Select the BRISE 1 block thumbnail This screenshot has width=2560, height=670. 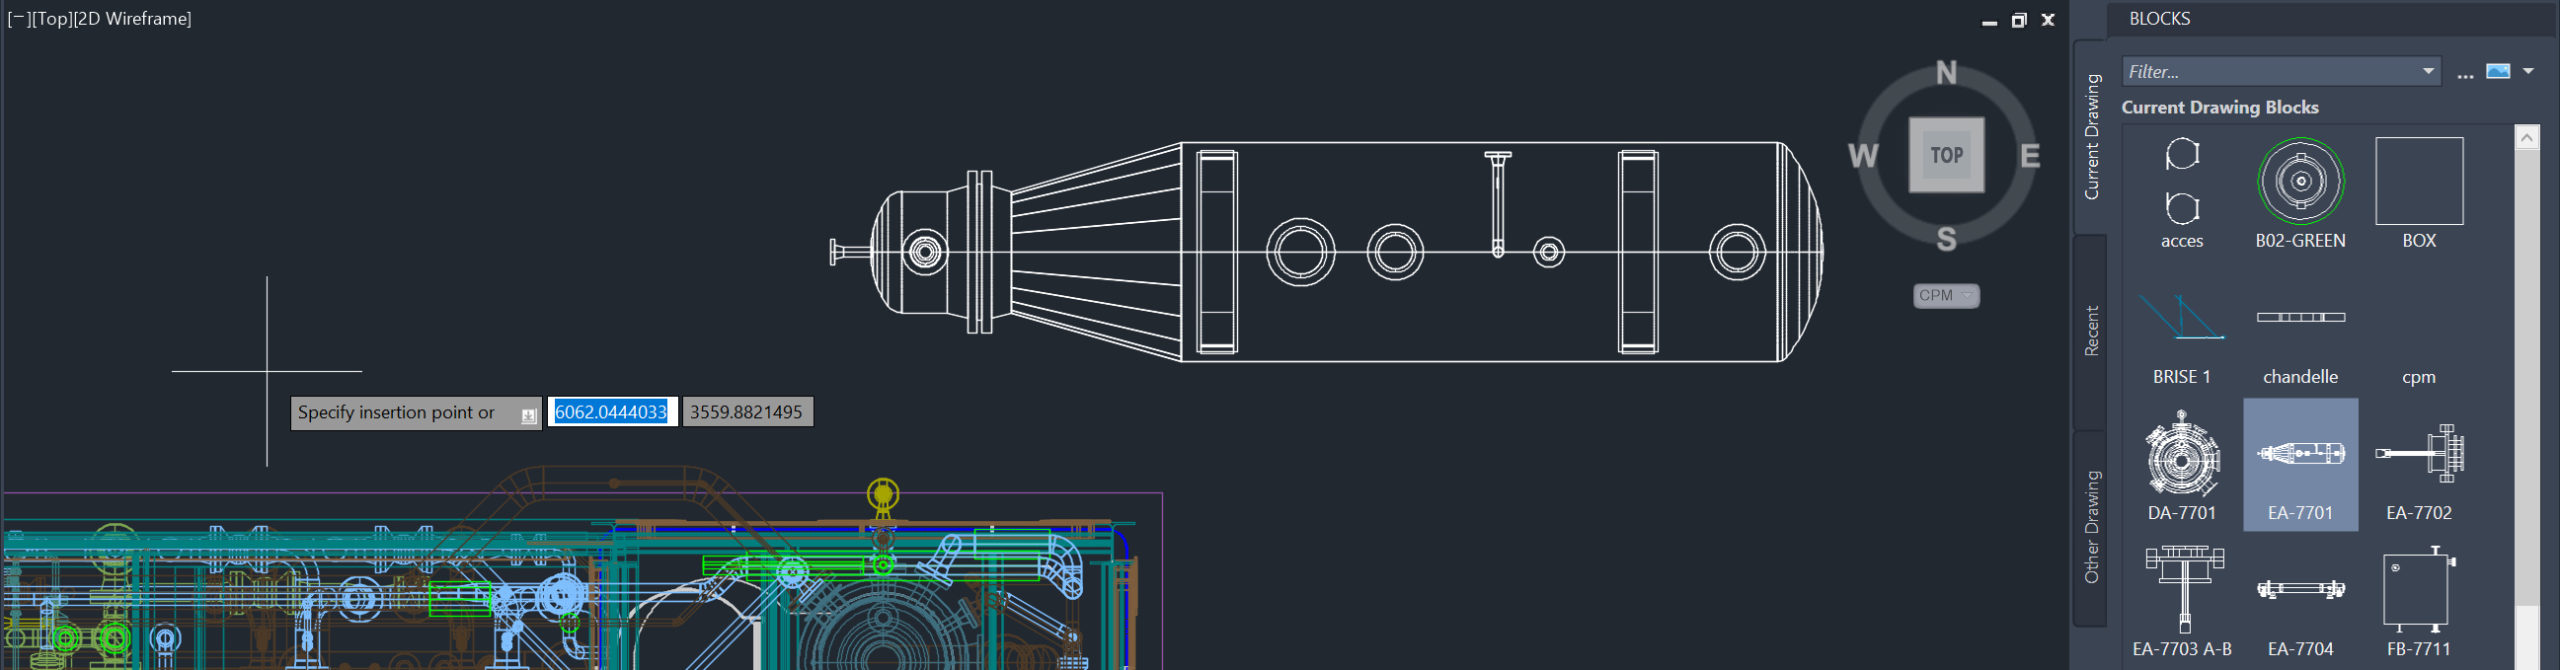(x=2182, y=317)
